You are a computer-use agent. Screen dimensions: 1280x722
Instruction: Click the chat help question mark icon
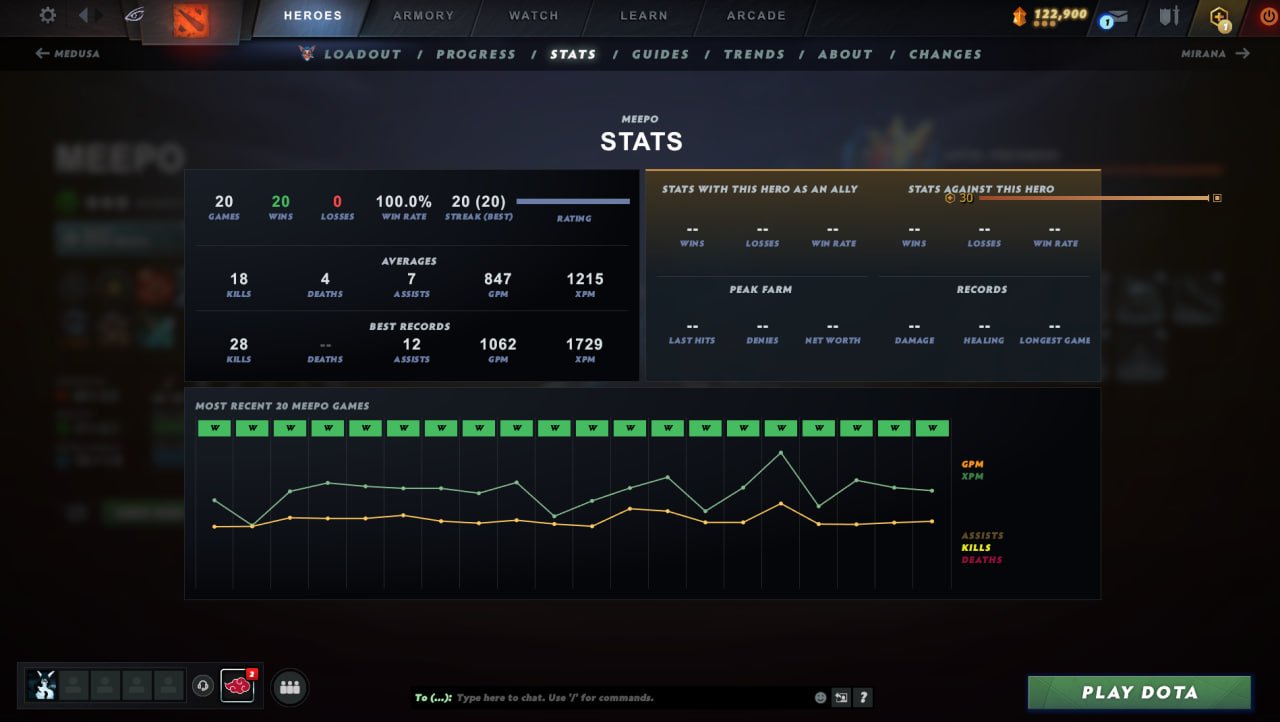[x=864, y=698]
